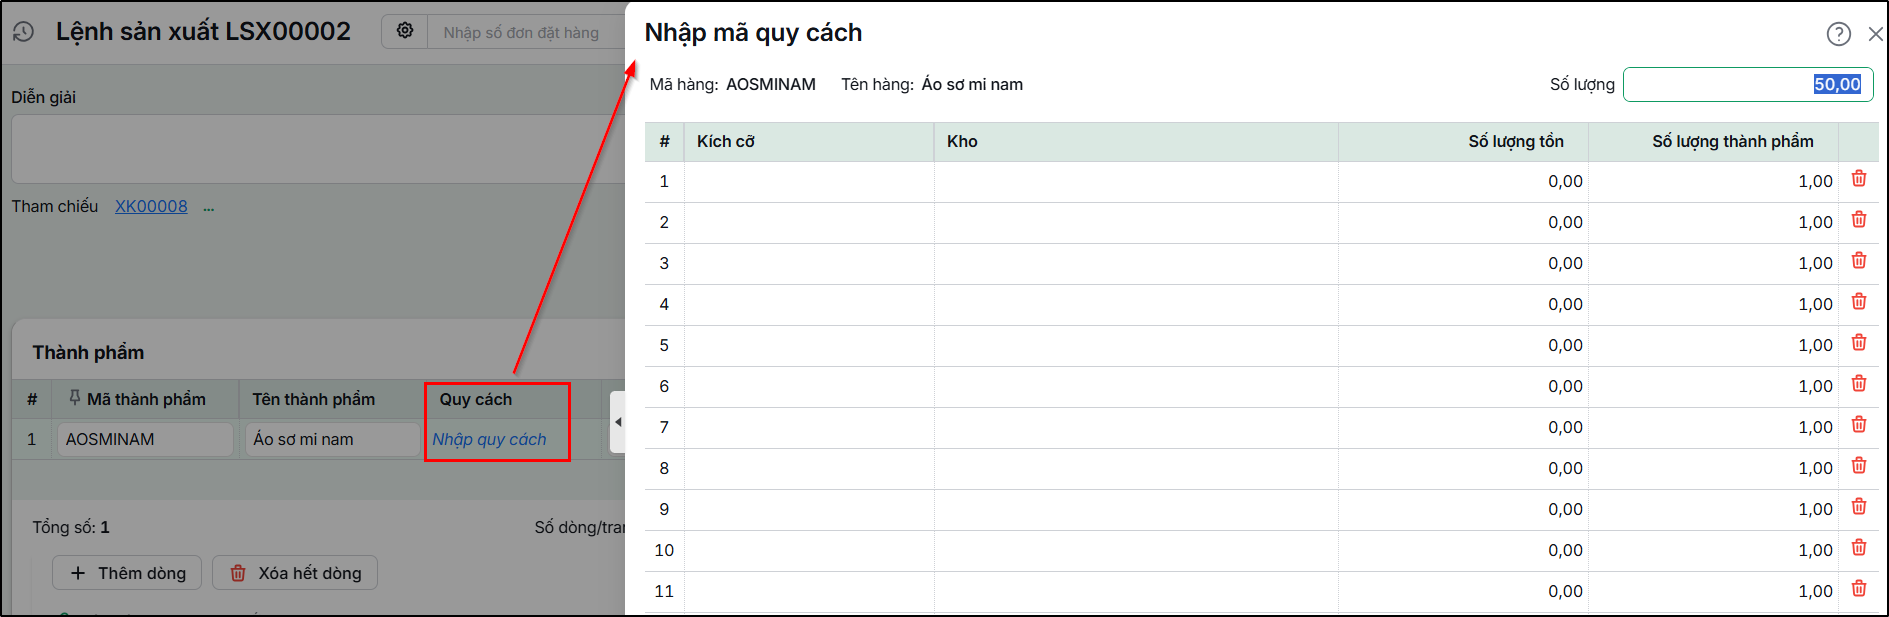Expand the reference ellipsis after XK00008
Viewport: 1889px width, 617px height.
pyautogui.click(x=208, y=207)
